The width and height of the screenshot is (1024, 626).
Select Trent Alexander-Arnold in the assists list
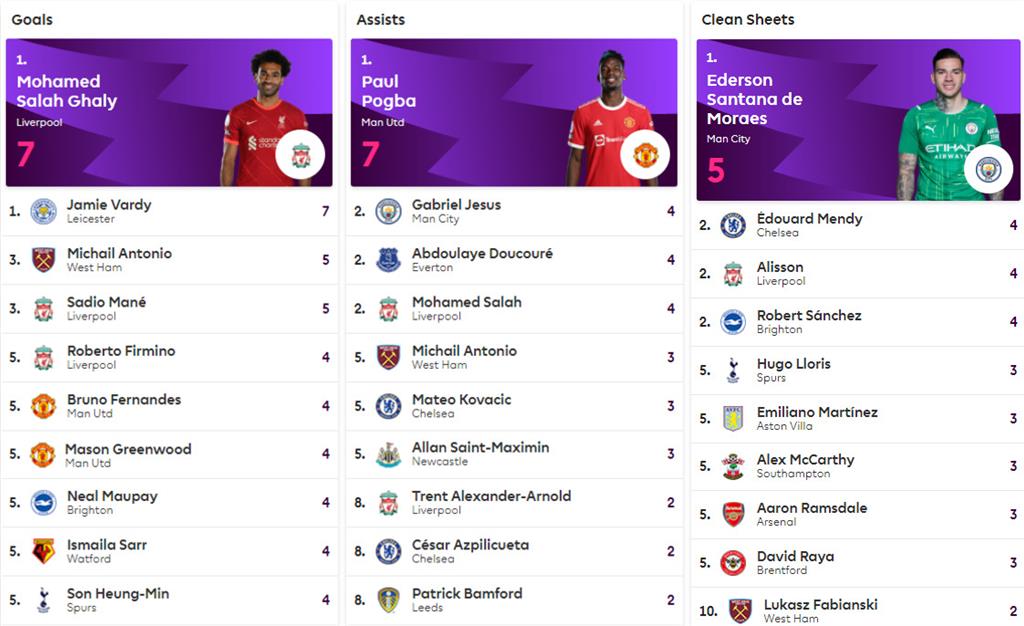[x=491, y=496]
